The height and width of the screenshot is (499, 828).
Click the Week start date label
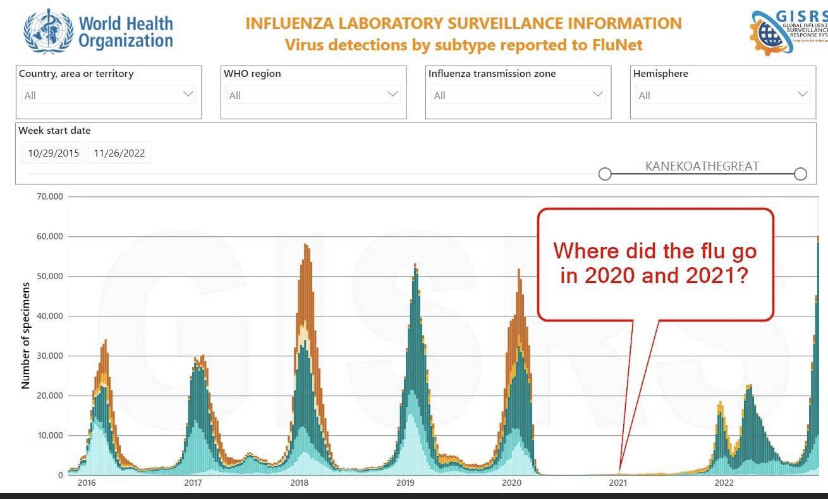click(54, 130)
